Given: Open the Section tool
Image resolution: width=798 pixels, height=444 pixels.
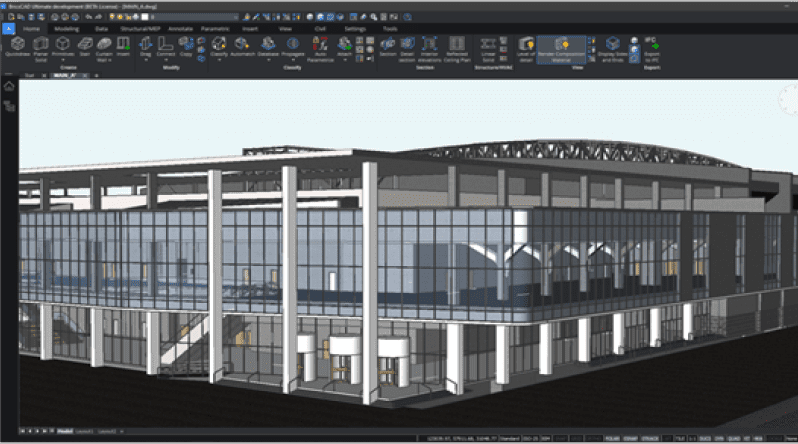Looking at the screenshot, I should (x=387, y=48).
